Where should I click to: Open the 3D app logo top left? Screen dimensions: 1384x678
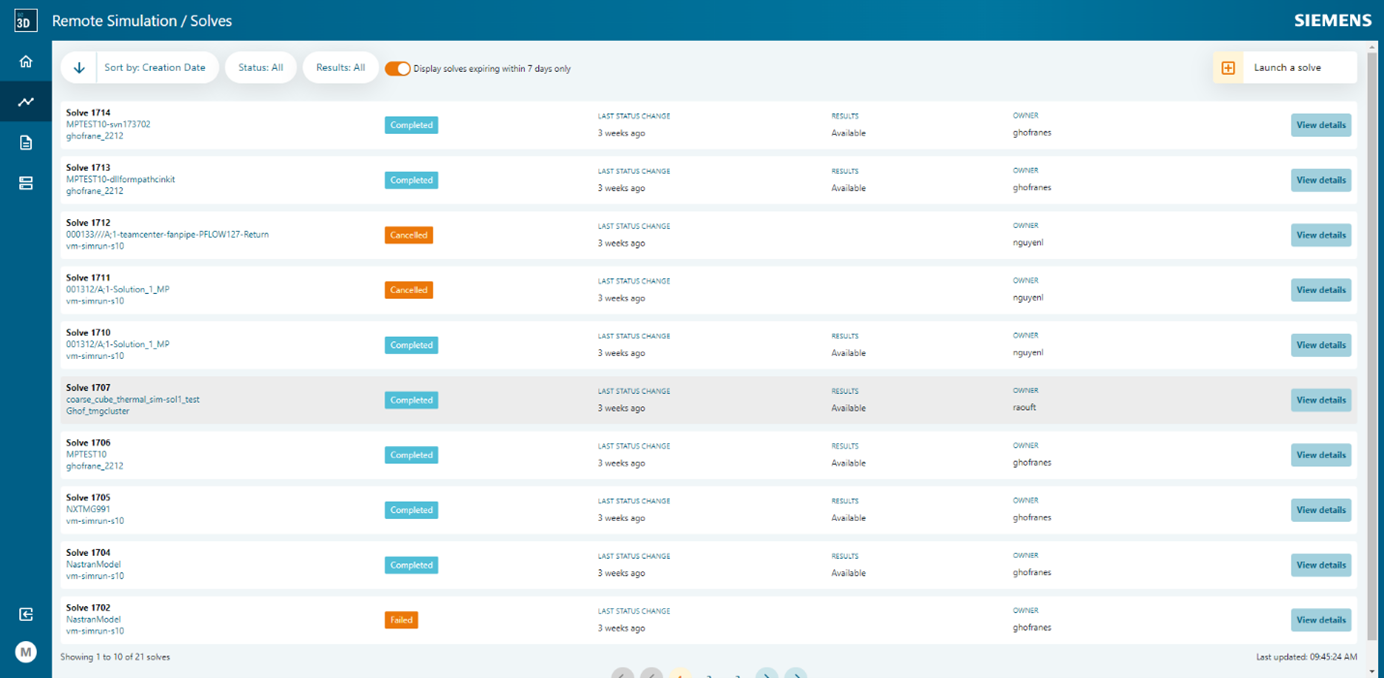coord(26,20)
